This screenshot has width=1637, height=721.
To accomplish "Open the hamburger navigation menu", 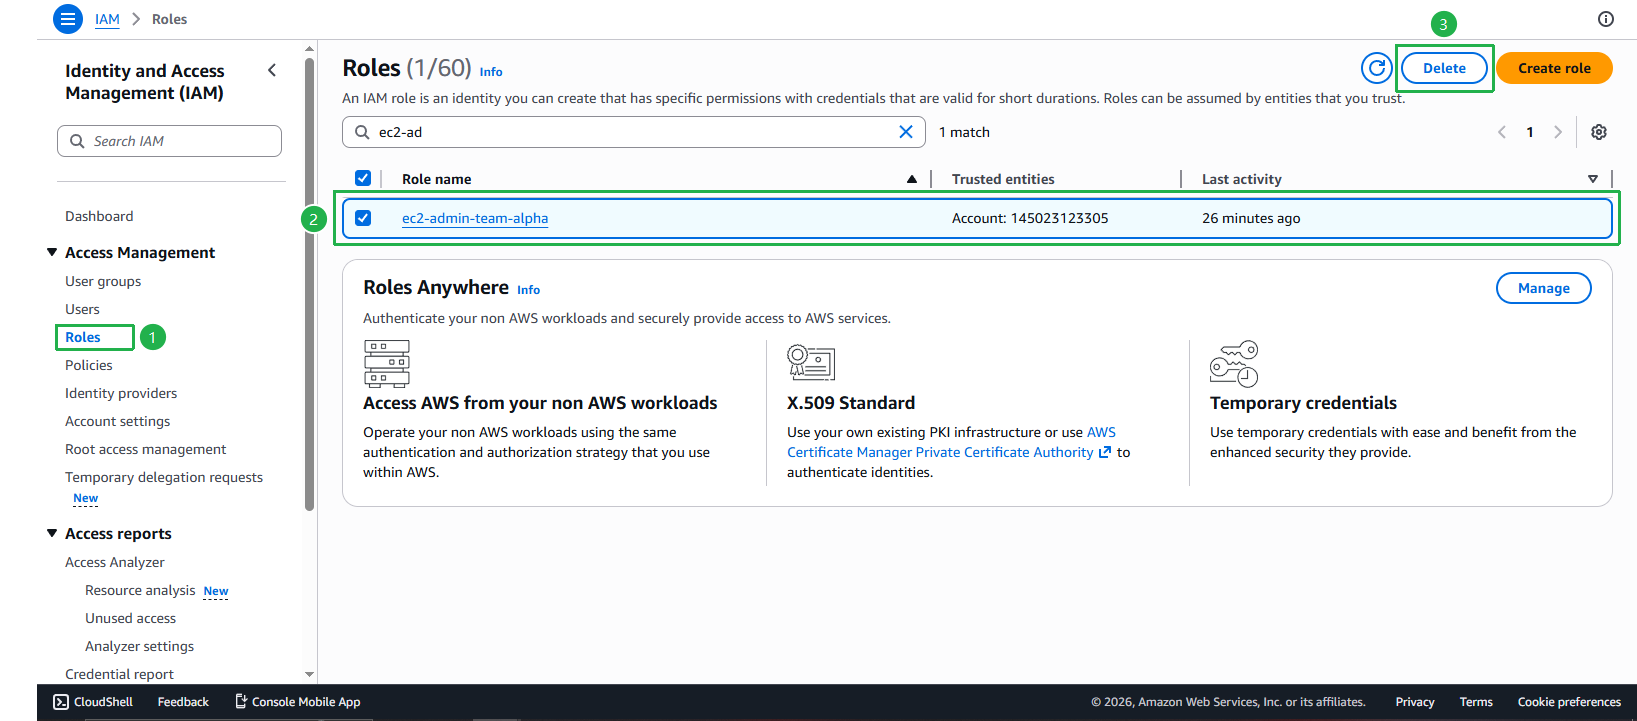I will [67, 19].
